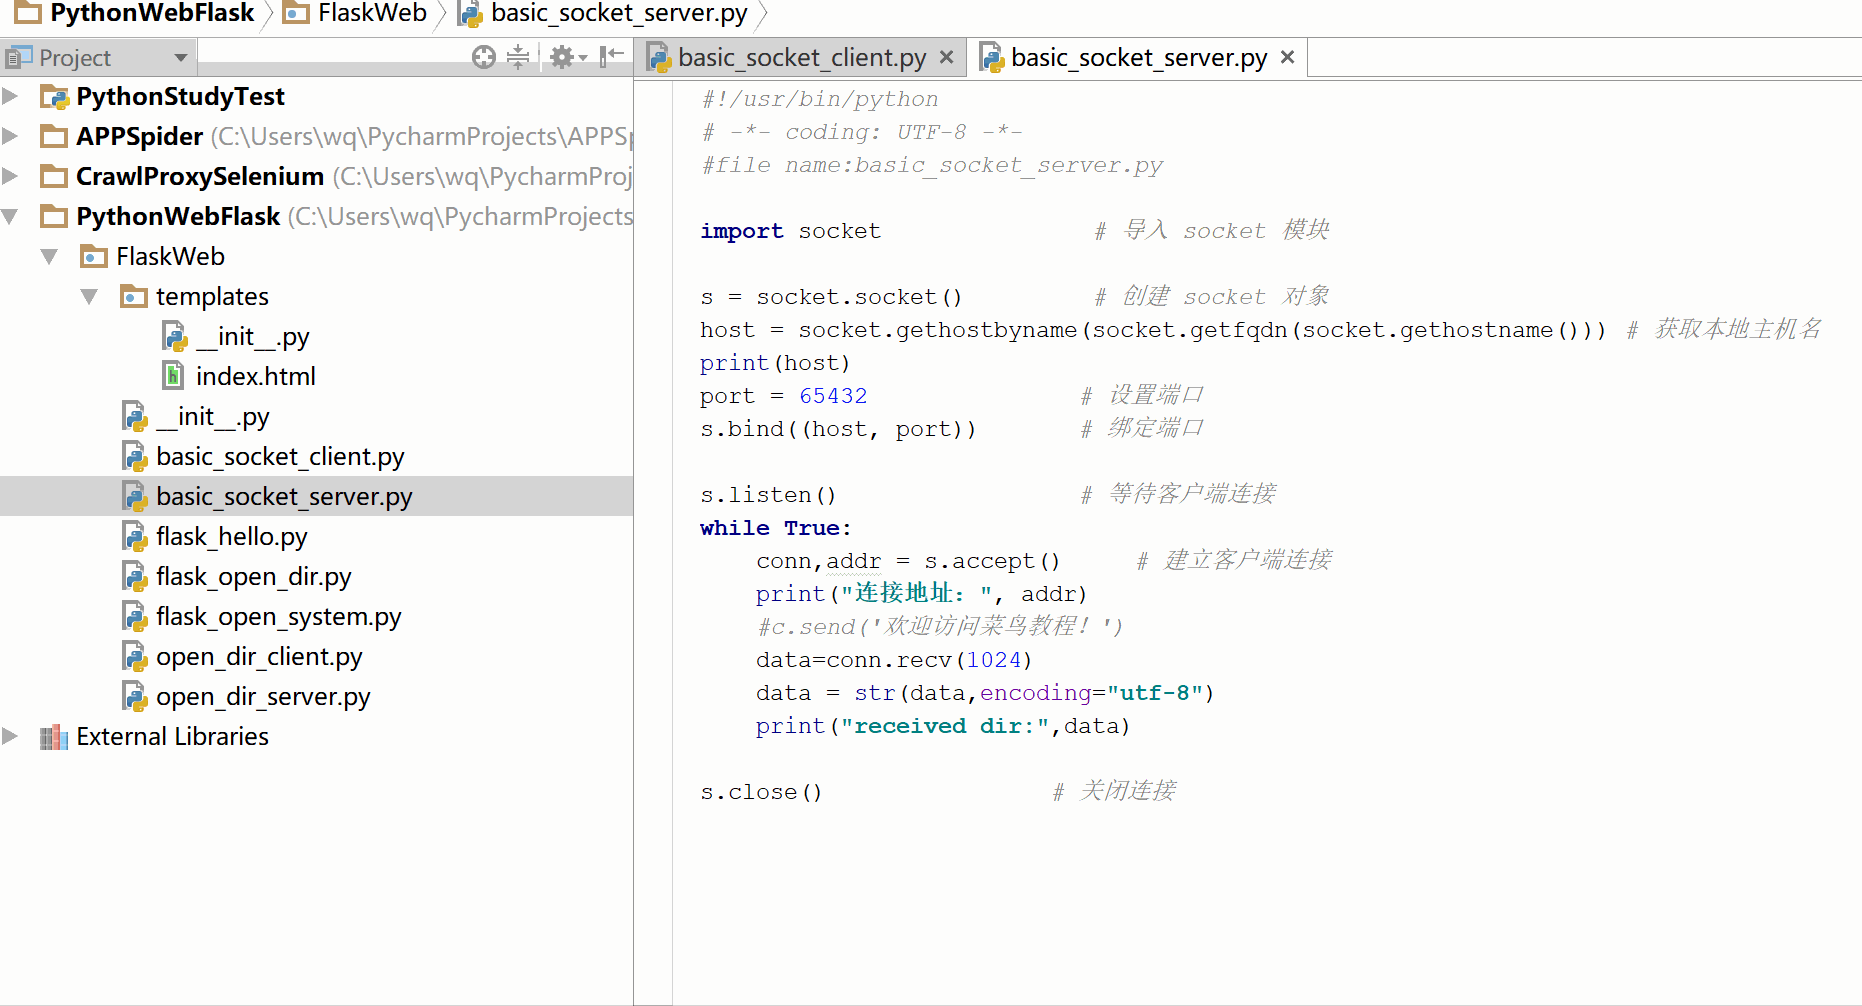Collapse the templates folder

[x=89, y=297]
